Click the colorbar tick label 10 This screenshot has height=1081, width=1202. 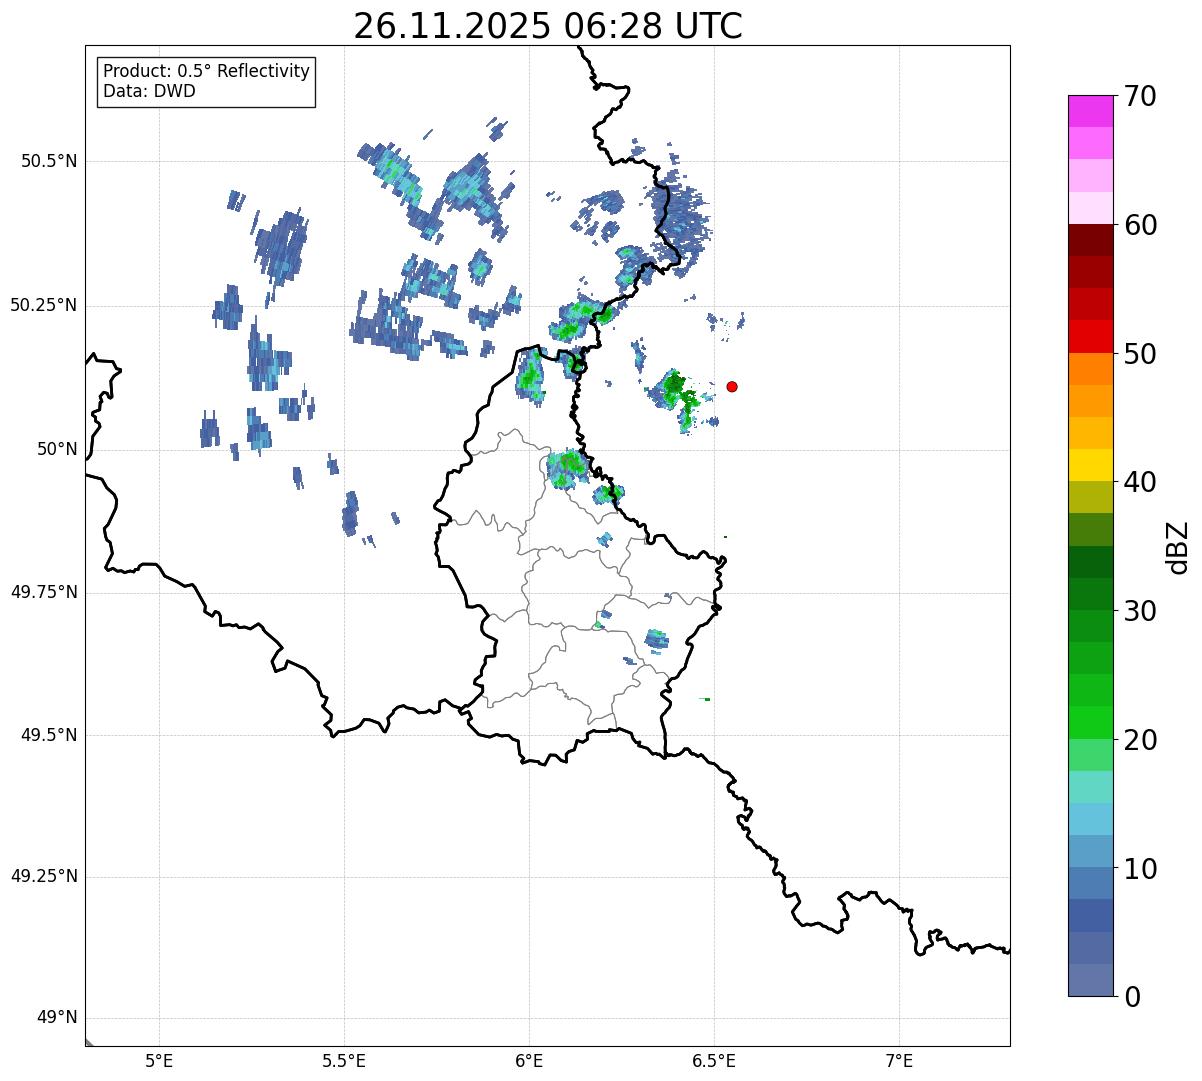(x=1140, y=870)
